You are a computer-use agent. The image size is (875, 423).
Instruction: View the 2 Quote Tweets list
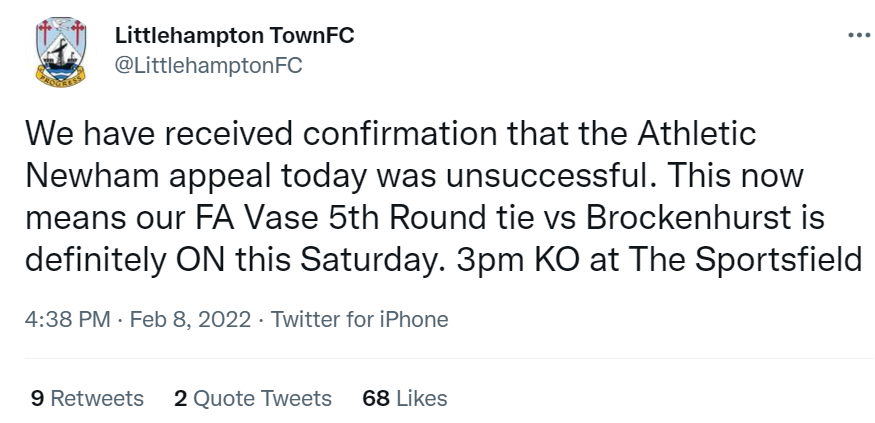(253, 398)
